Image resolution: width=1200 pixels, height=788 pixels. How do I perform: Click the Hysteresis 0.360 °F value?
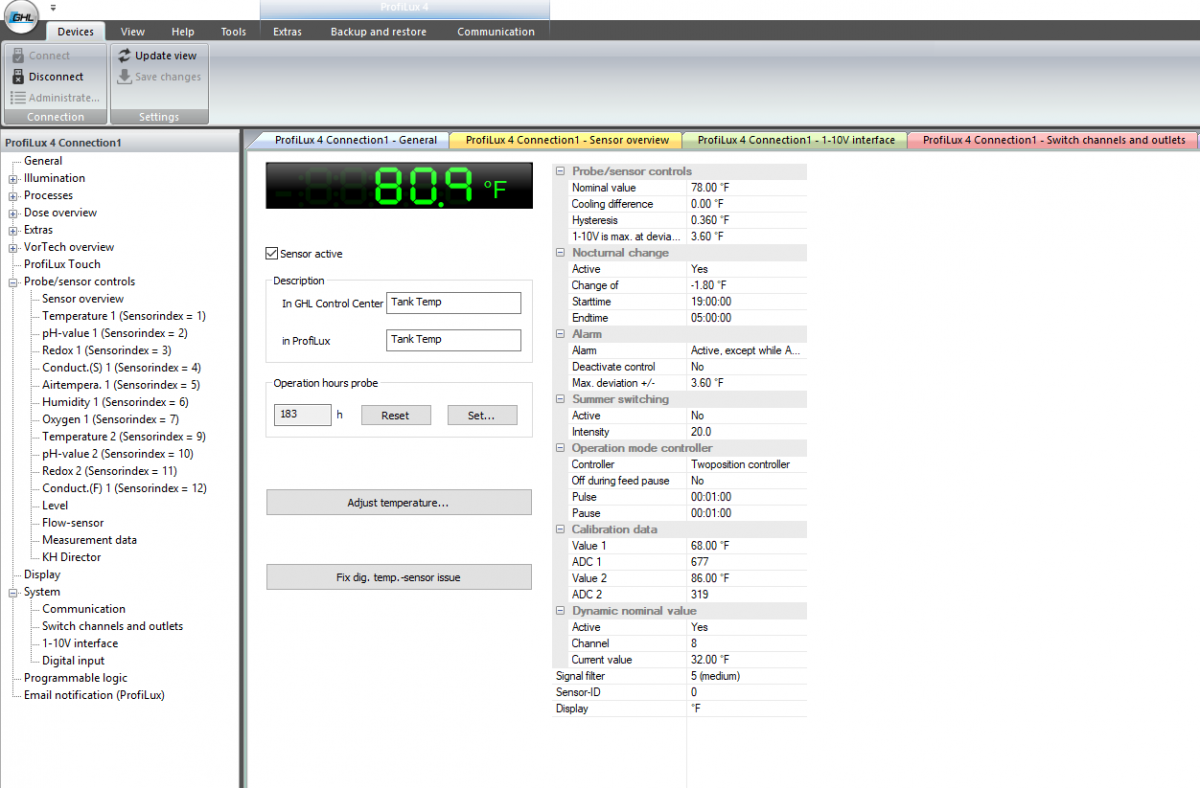(x=747, y=220)
